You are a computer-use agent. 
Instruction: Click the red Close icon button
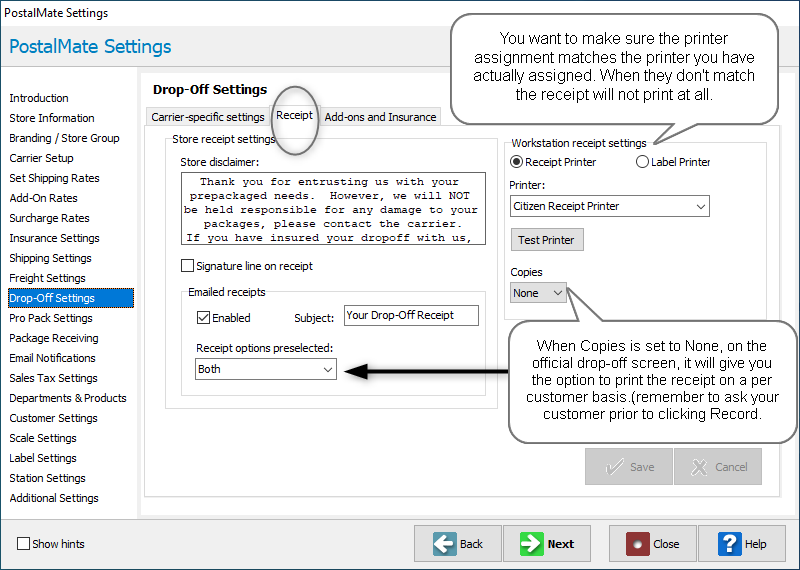pyautogui.click(x=638, y=544)
